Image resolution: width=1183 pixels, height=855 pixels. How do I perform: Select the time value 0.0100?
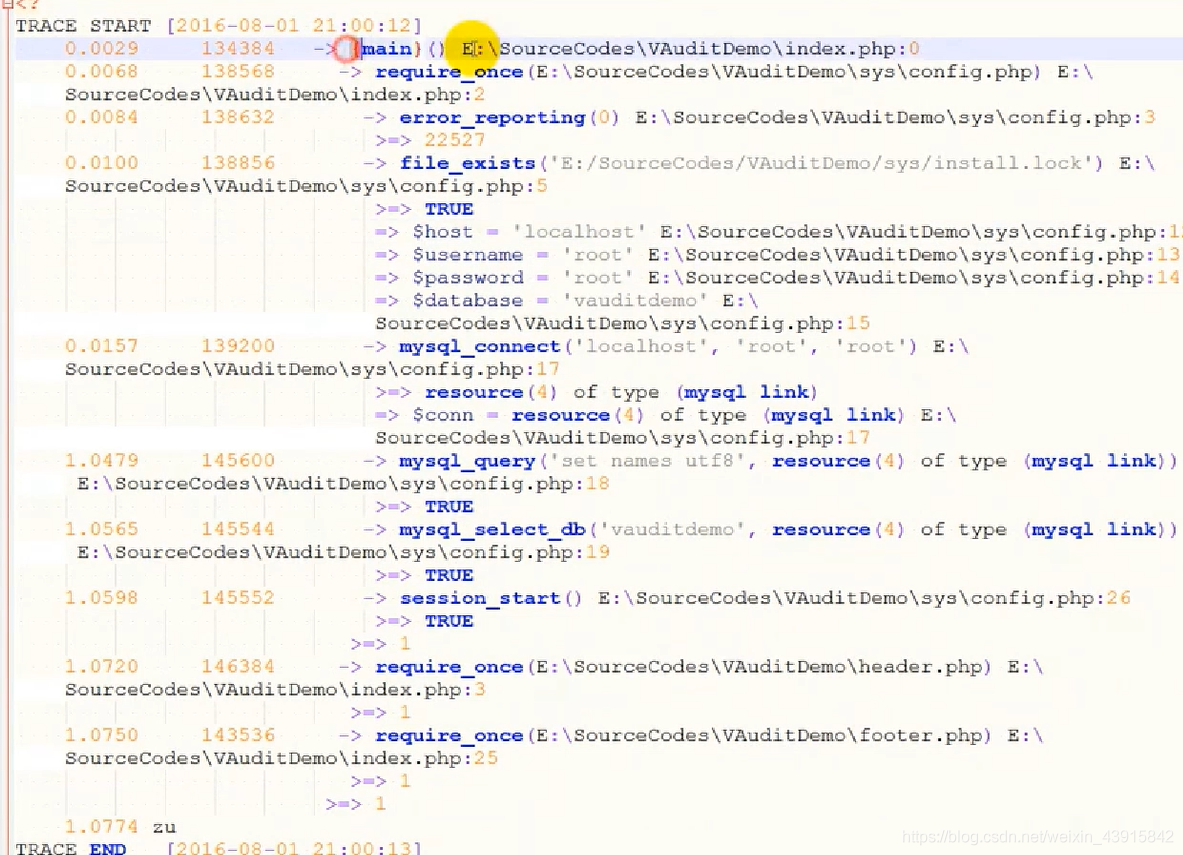[x=102, y=163]
